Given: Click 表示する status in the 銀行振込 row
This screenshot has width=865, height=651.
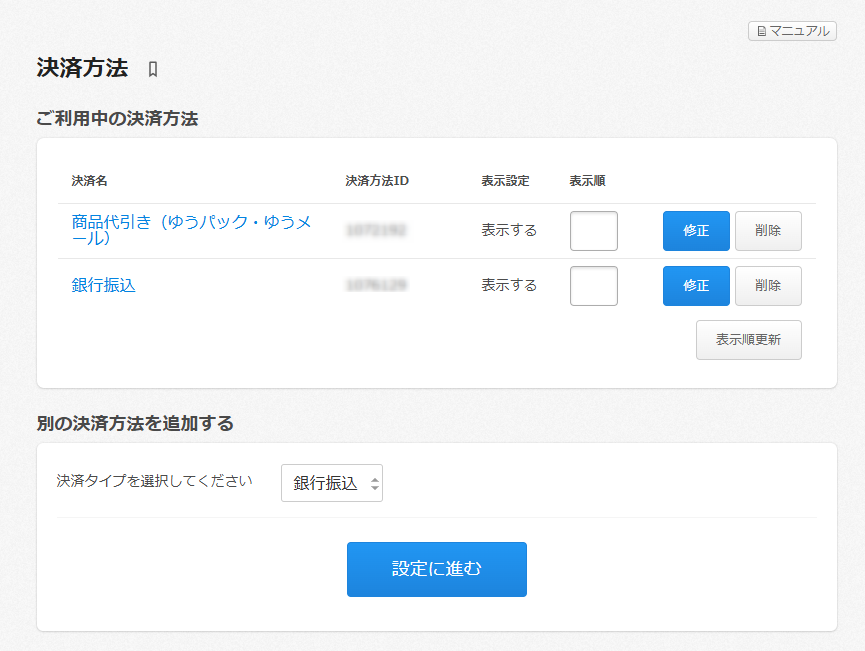Looking at the screenshot, I should pos(508,285).
